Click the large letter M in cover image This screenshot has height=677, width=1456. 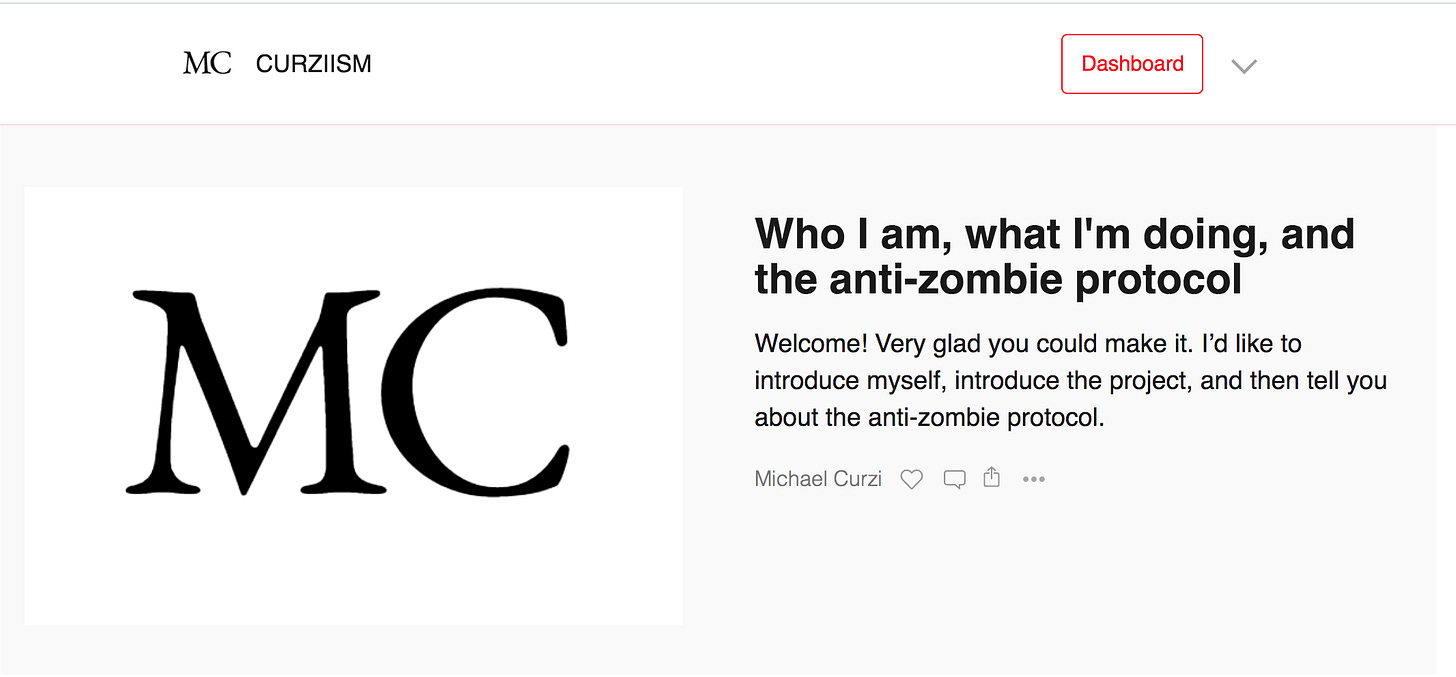pyautogui.click(x=255, y=391)
